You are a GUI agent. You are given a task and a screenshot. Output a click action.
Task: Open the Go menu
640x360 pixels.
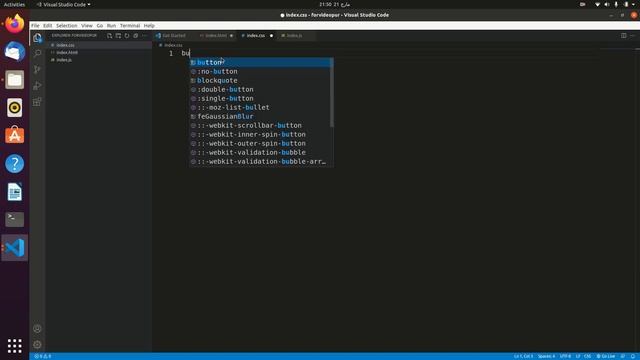tap(100, 25)
